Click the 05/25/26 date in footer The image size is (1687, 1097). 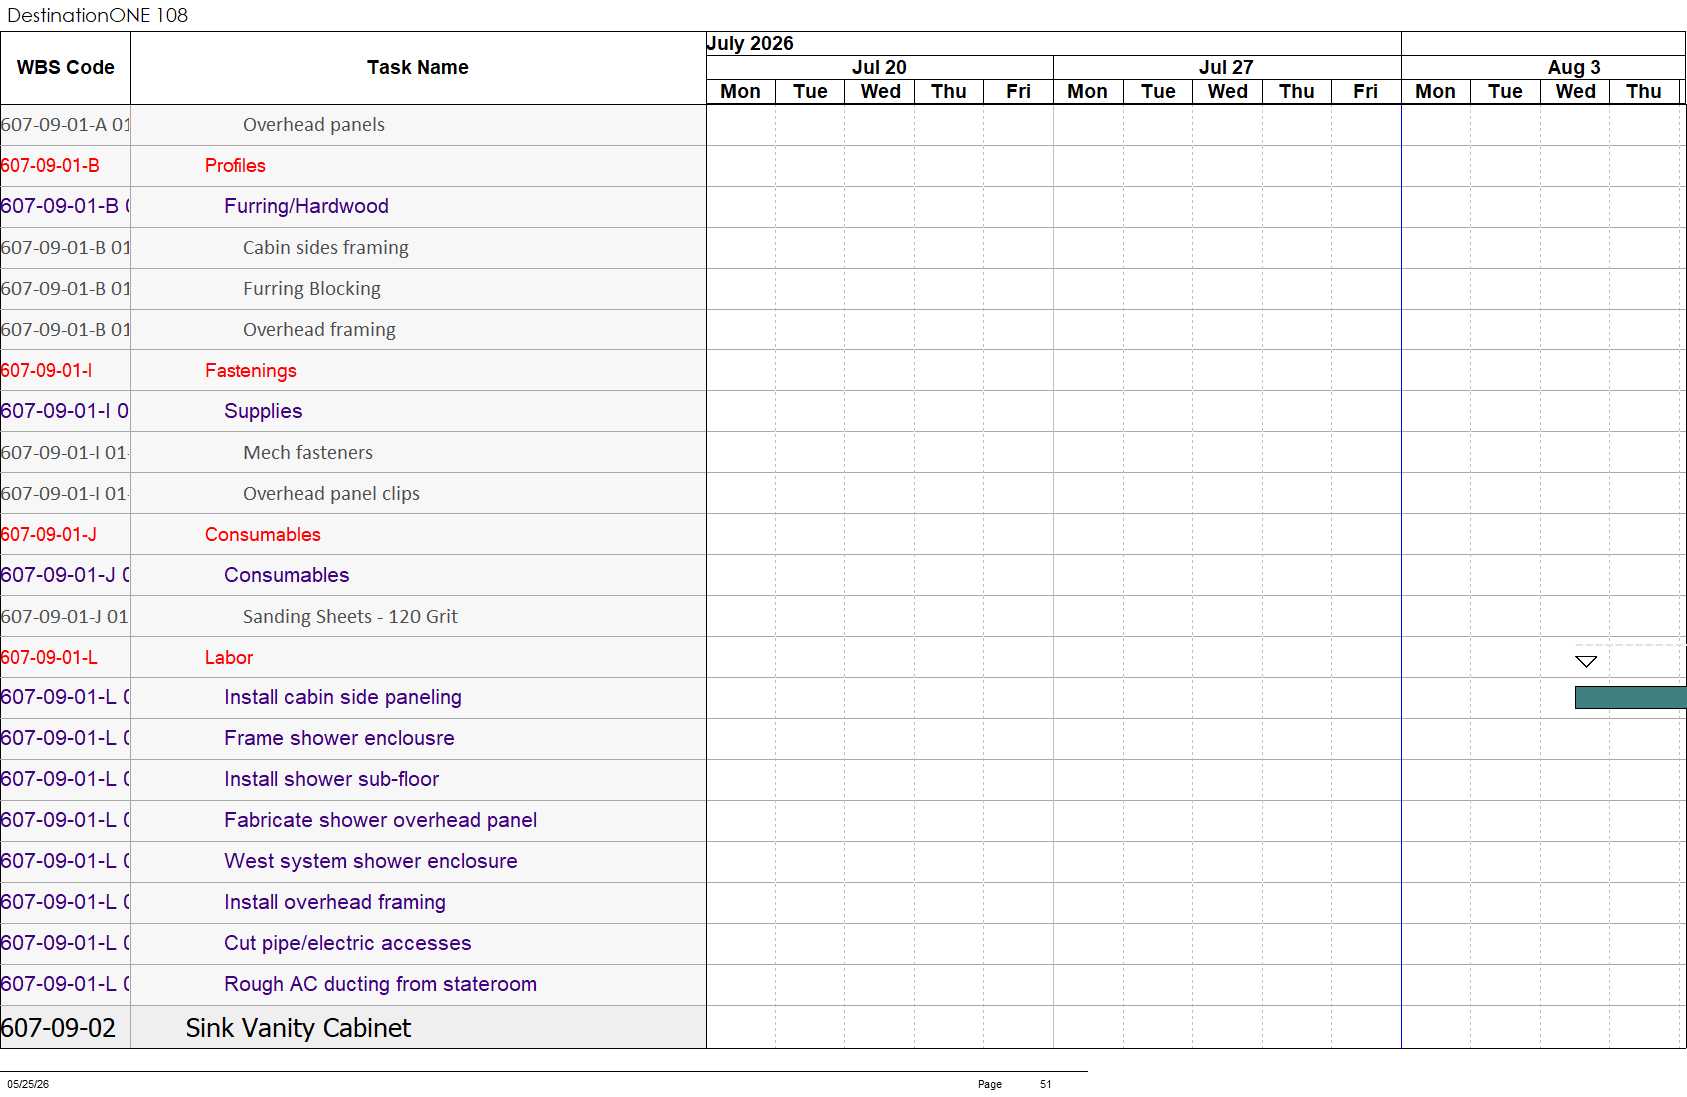(x=28, y=1084)
